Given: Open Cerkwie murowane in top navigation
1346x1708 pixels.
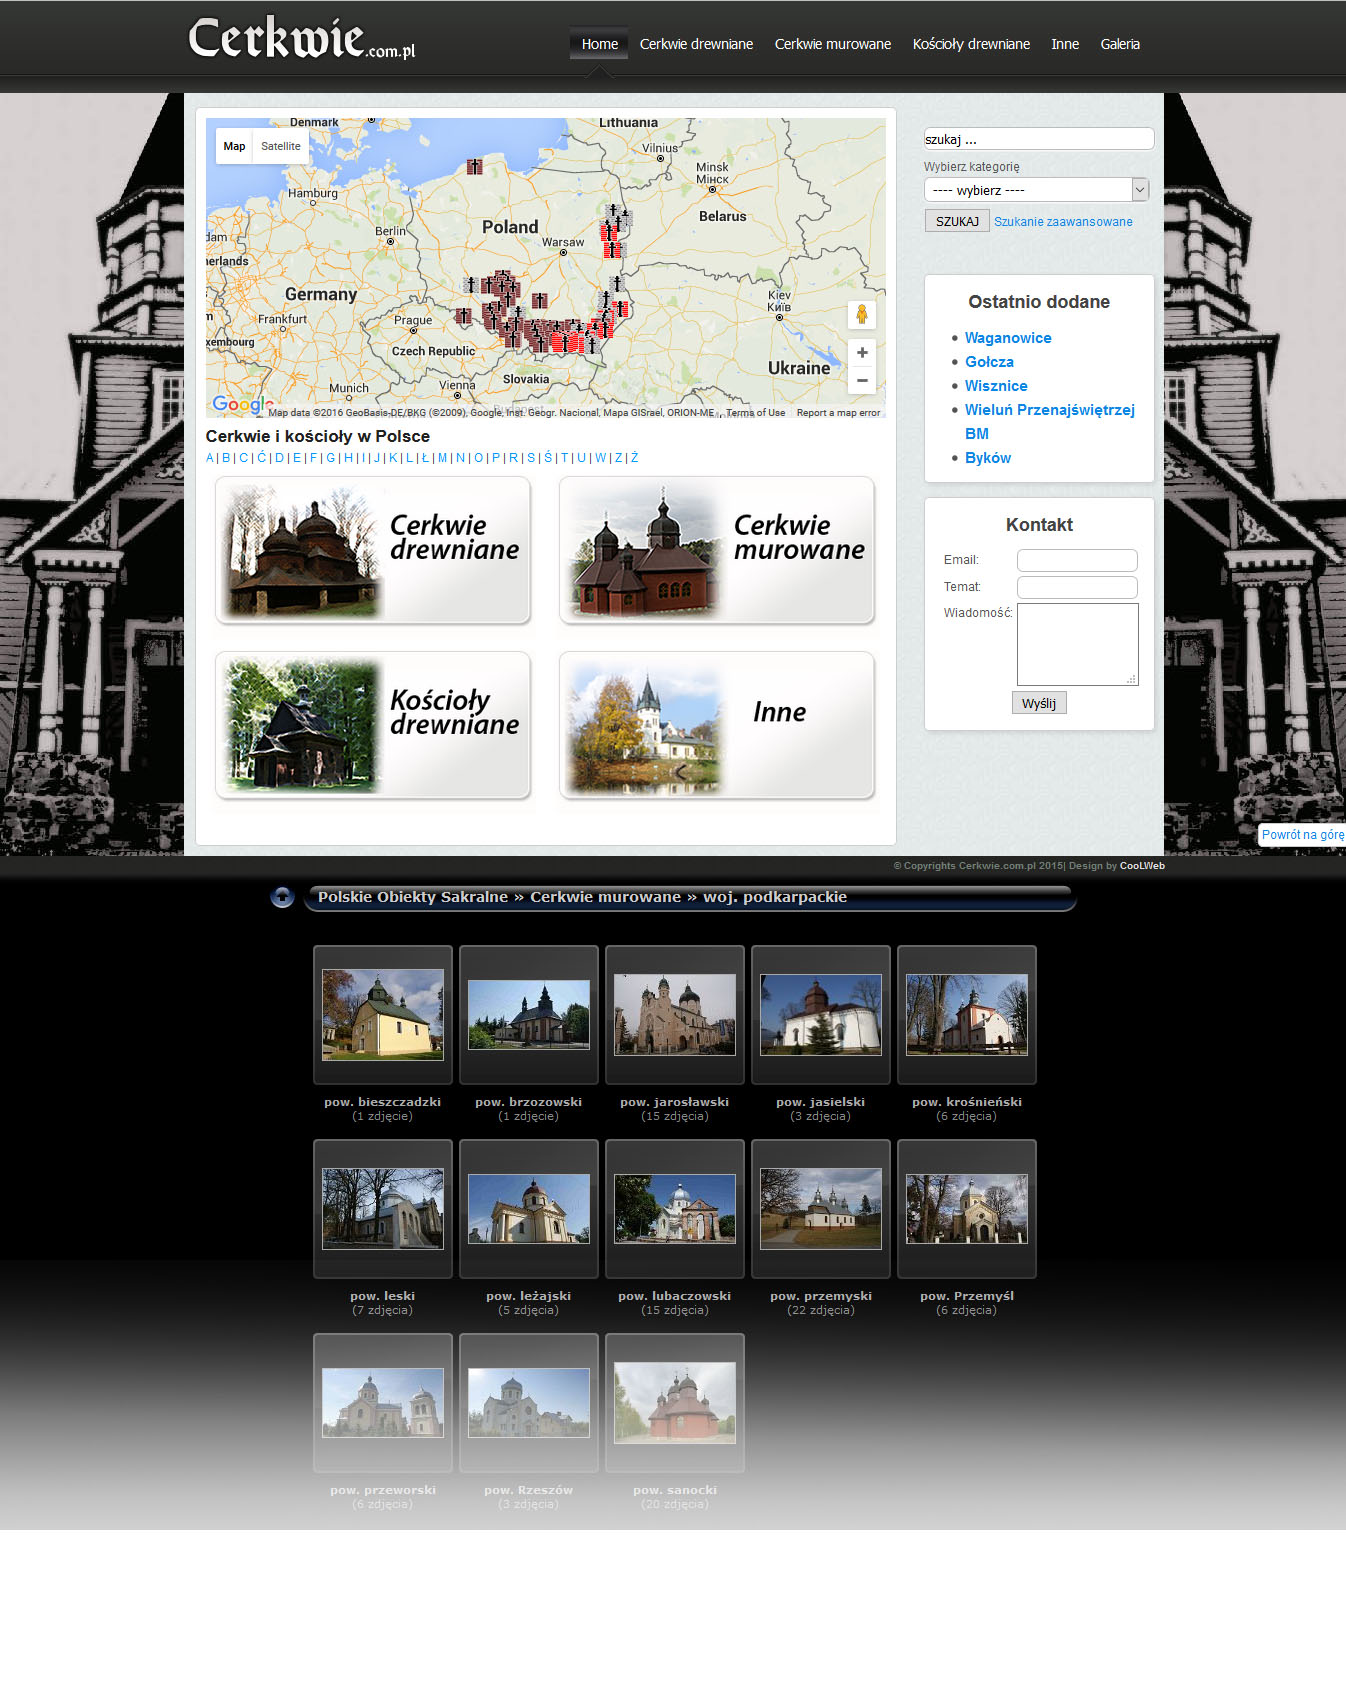Looking at the screenshot, I should pyautogui.click(x=832, y=44).
